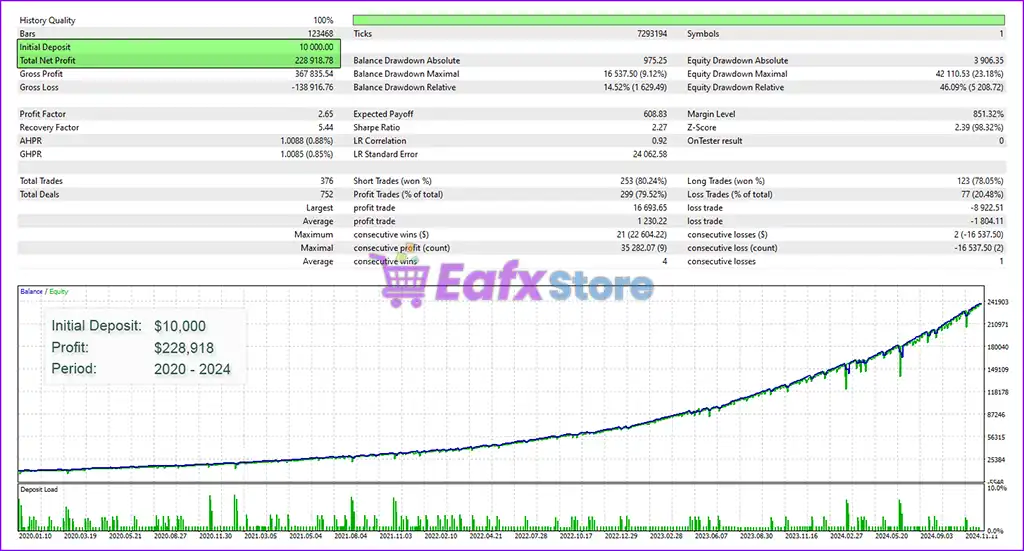Viewport: 1024px width, 551px height.
Task: Select the Expected Payoff value 608.83
Action: [656, 114]
